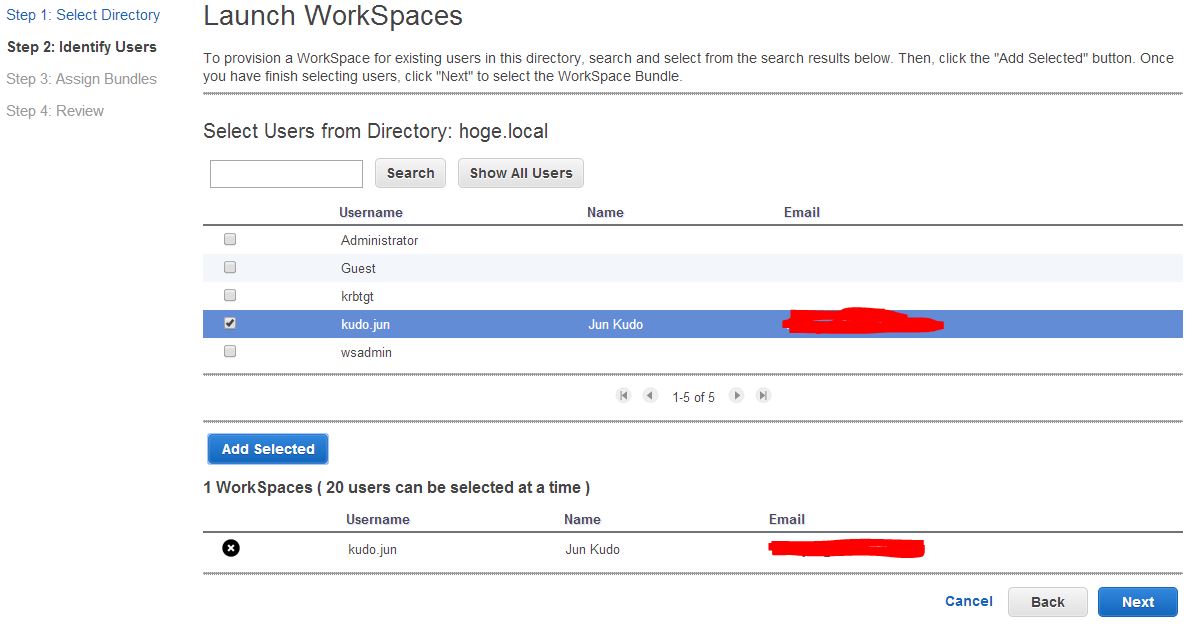Uncheck the kudo.jun selected checkbox
This screenshot has height=626, width=1198.
(x=229, y=322)
